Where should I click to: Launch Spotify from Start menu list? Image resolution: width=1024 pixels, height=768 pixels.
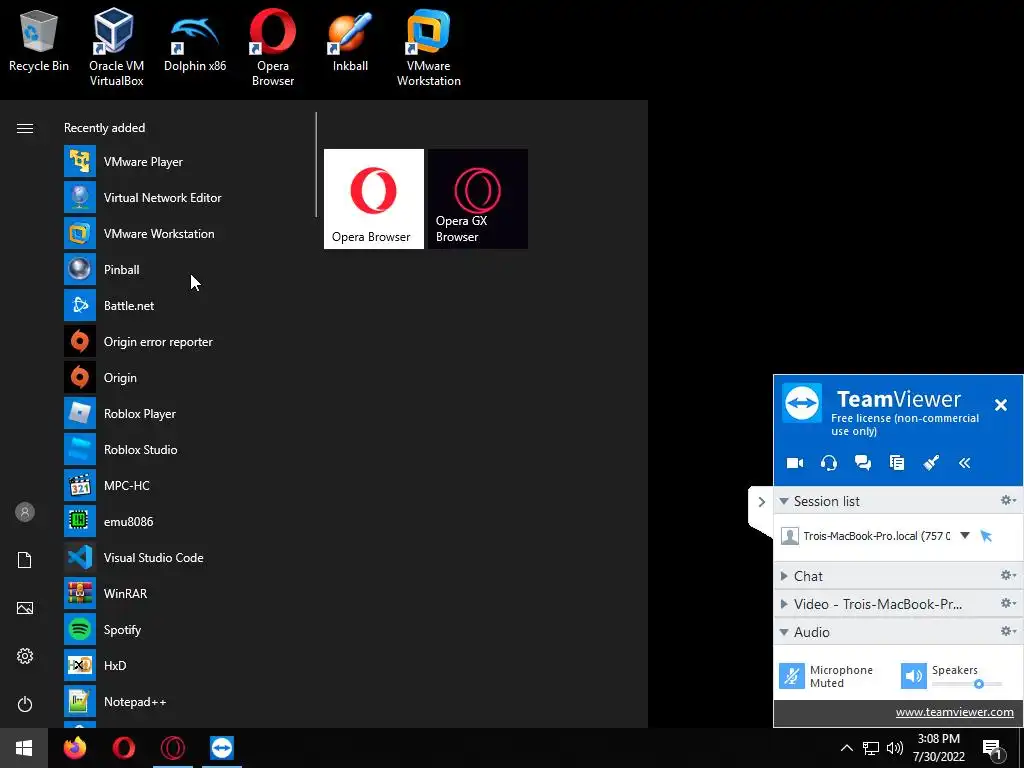[186, 630]
